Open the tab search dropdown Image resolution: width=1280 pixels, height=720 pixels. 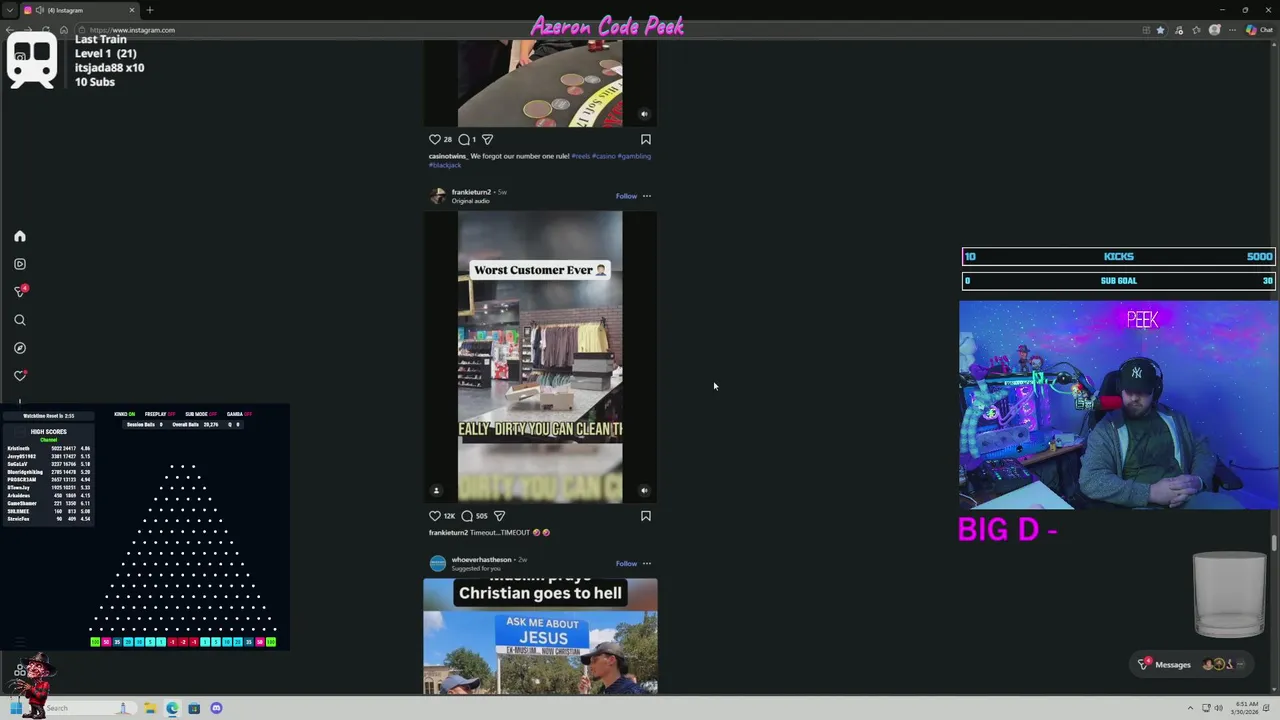(9, 10)
